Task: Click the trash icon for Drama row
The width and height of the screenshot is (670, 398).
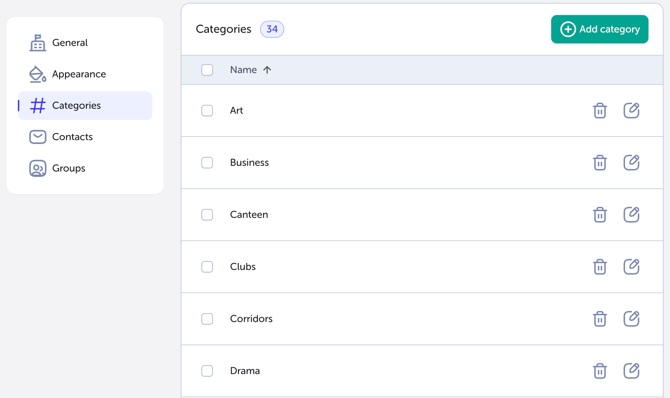Action: tap(599, 371)
